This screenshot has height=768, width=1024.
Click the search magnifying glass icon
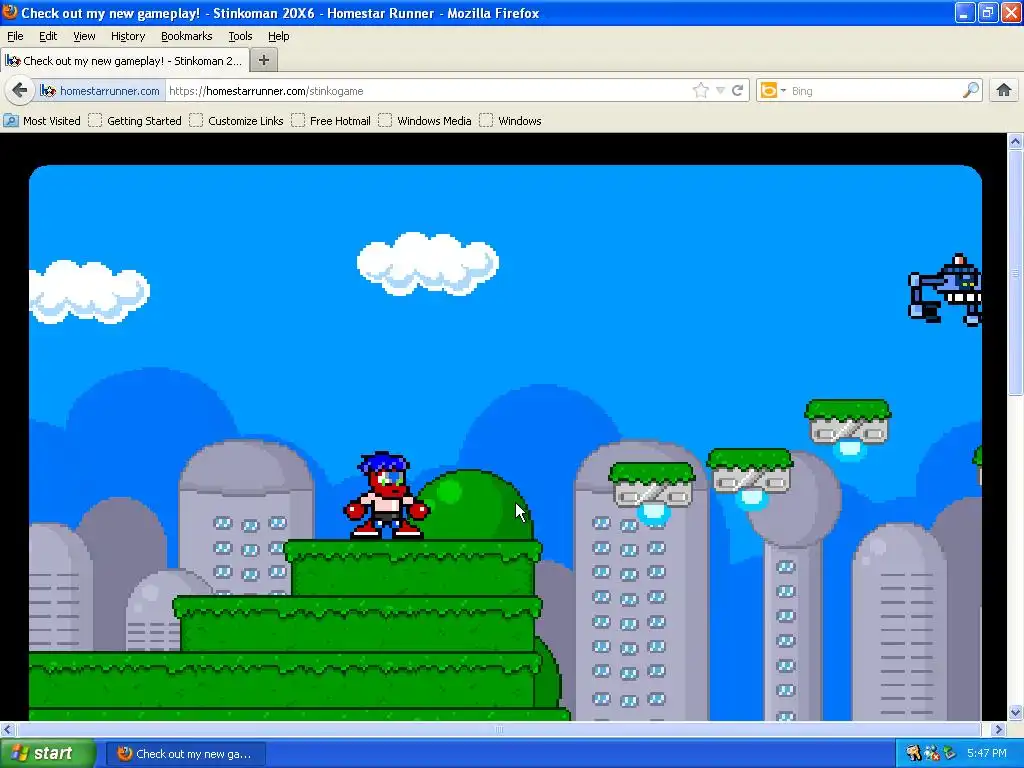coord(971,90)
